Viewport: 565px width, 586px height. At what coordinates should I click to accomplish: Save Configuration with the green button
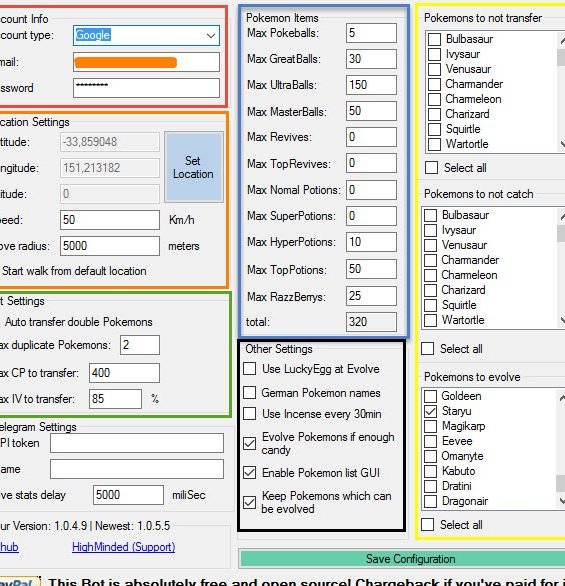coord(403,559)
